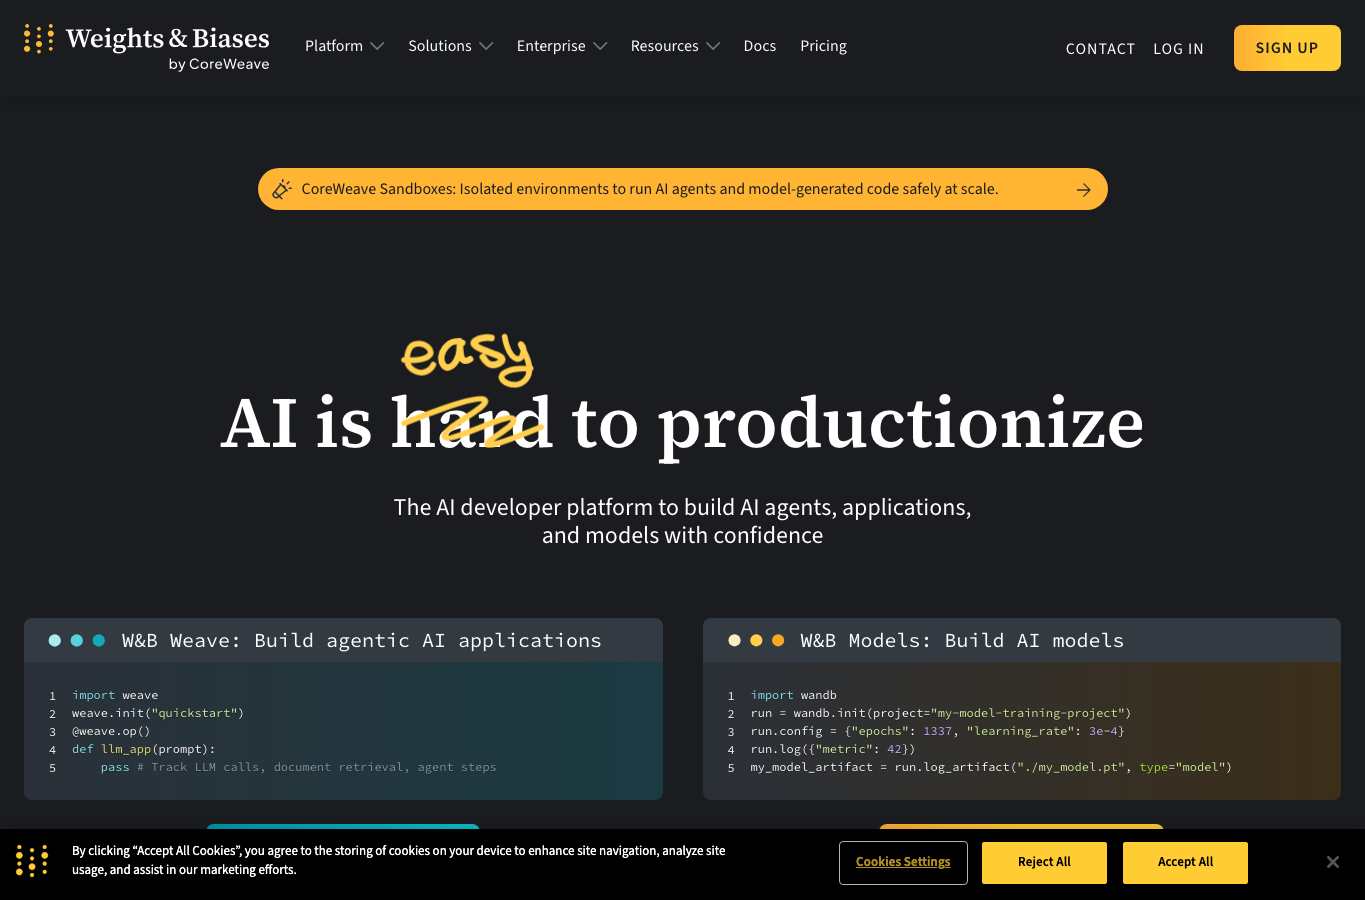The height and width of the screenshot is (900, 1365).
Task: Open Cookies Settings
Action: click(x=903, y=862)
